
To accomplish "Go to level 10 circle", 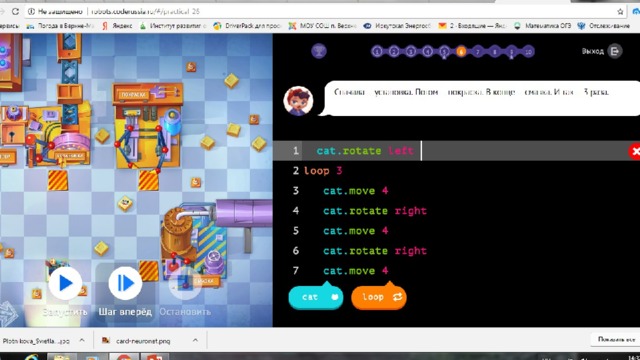I will [x=528, y=51].
